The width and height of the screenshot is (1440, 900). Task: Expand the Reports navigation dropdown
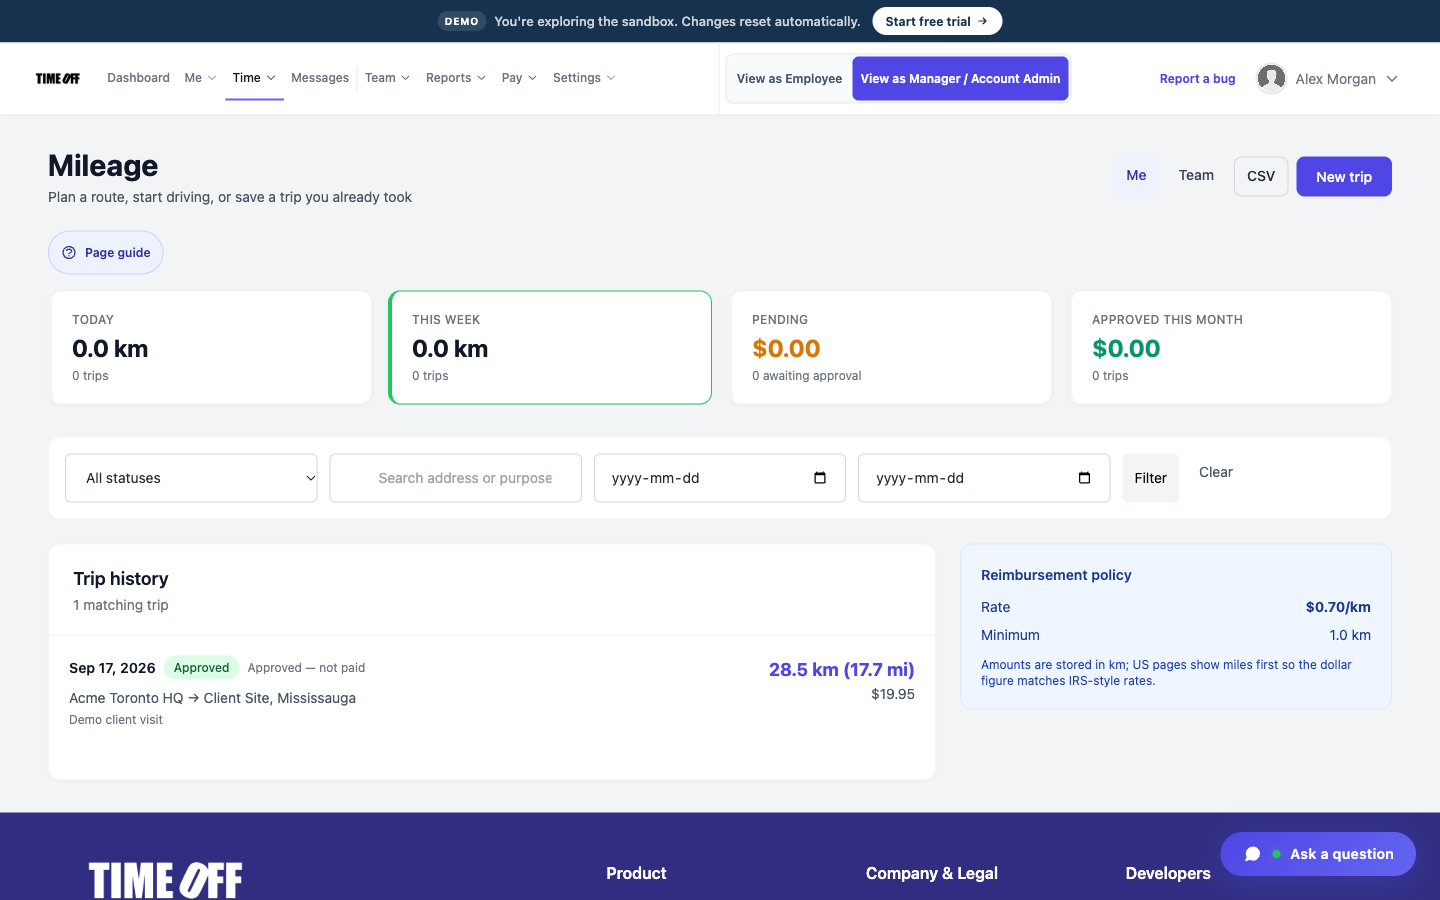point(455,78)
